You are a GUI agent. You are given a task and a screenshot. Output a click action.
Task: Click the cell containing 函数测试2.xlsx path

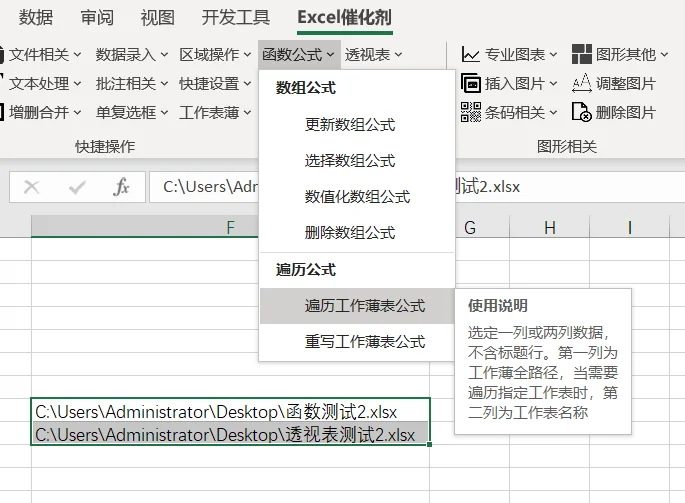point(230,412)
